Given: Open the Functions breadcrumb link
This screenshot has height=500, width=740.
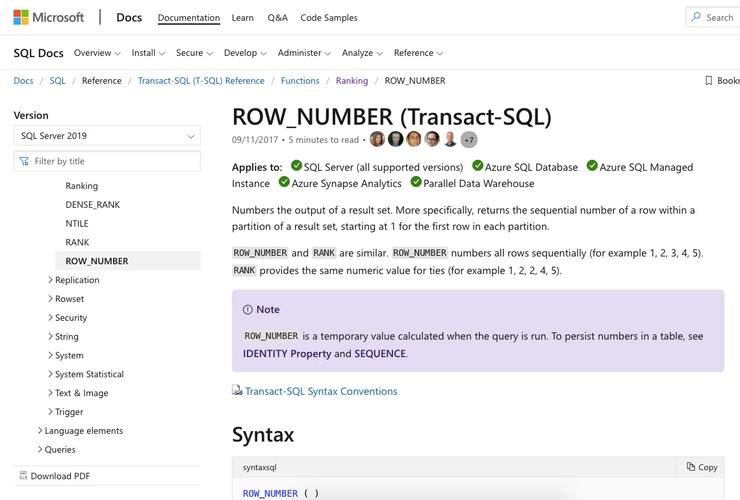Looking at the screenshot, I should click(x=300, y=81).
